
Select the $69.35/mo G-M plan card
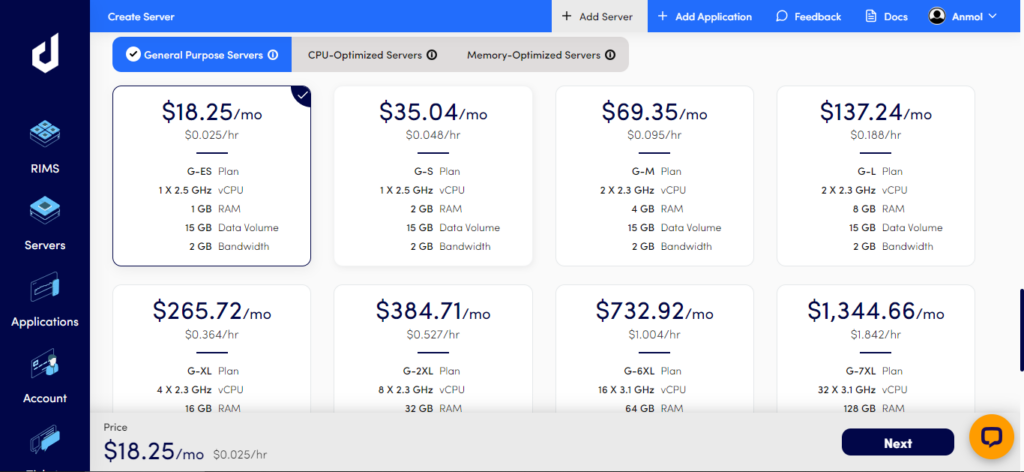pos(654,176)
